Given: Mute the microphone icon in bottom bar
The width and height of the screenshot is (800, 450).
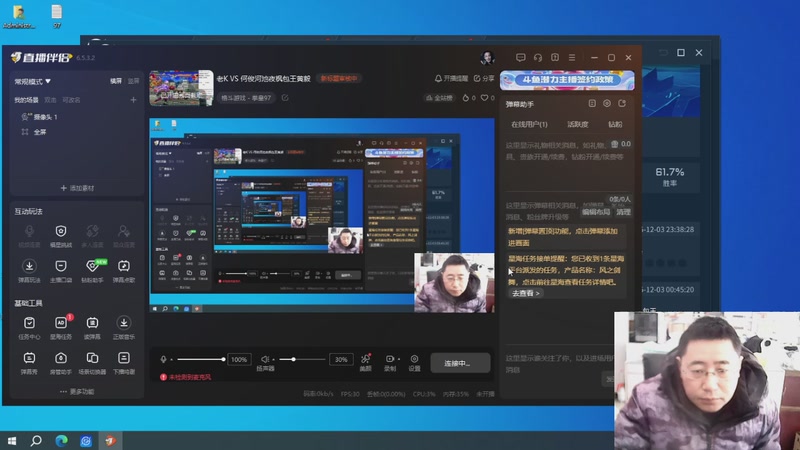Looking at the screenshot, I should pos(163,360).
